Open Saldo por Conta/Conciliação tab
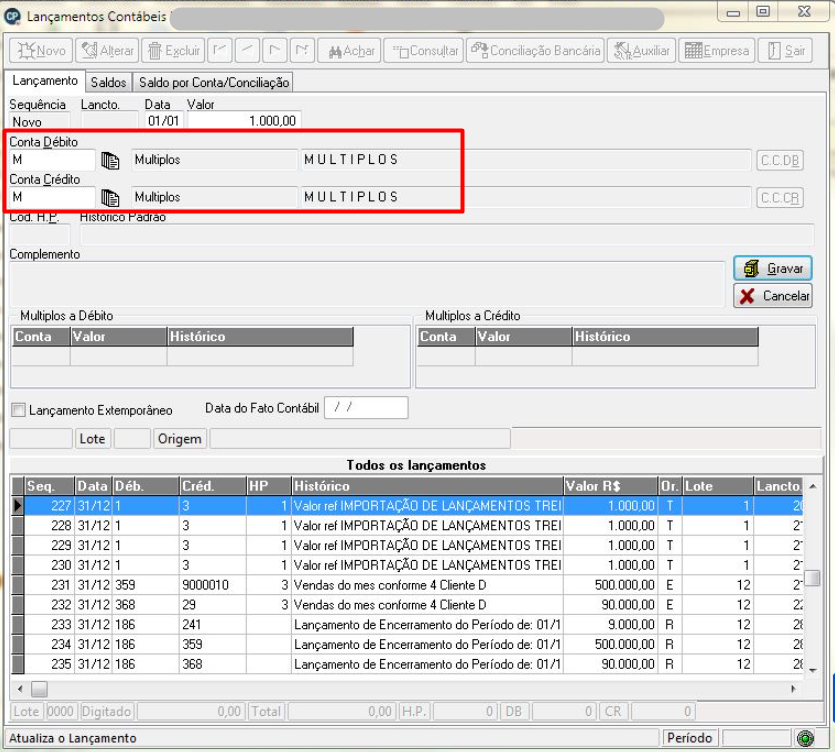This screenshot has height=752, width=835. pos(214,83)
